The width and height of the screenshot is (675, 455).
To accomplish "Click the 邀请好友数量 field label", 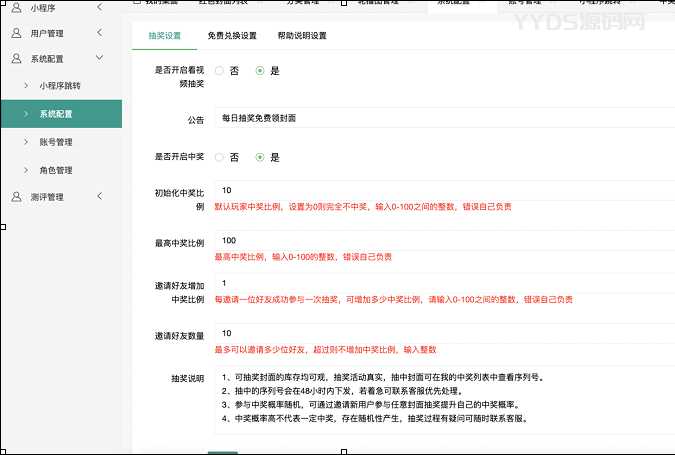I will tap(180, 336).
